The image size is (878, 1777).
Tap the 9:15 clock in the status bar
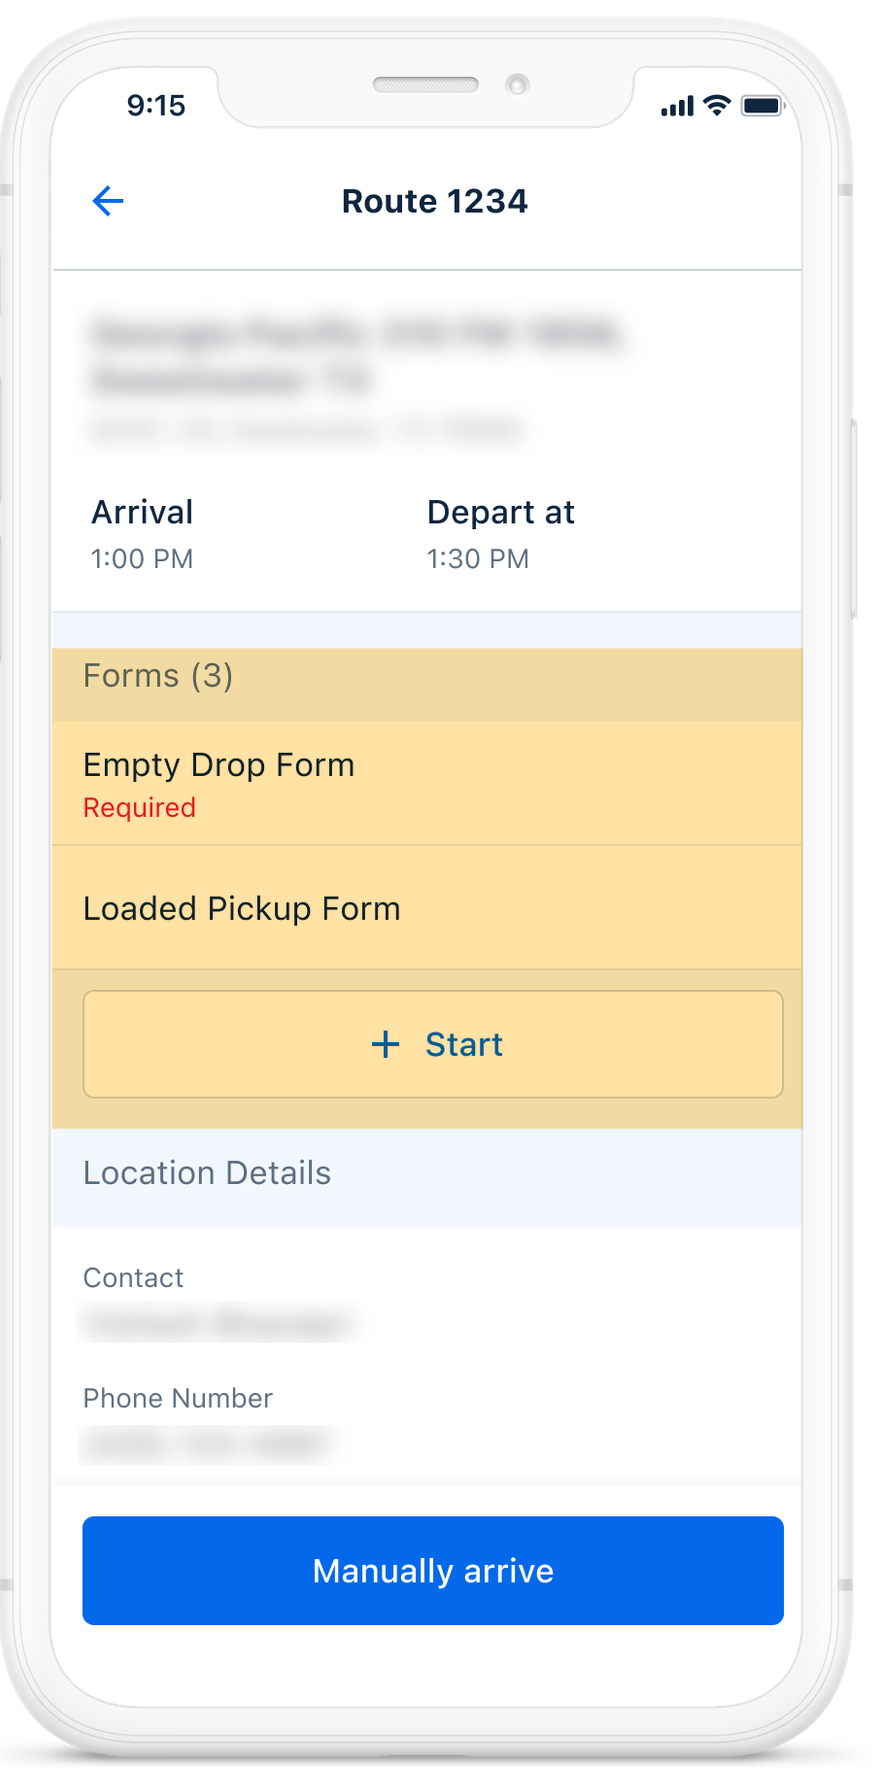(156, 104)
